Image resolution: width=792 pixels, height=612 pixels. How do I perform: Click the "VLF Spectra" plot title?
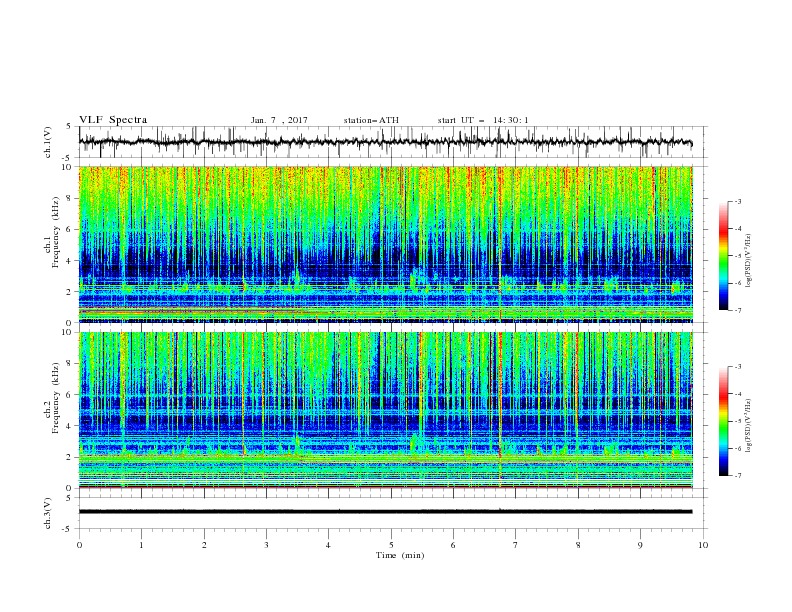click(x=113, y=120)
